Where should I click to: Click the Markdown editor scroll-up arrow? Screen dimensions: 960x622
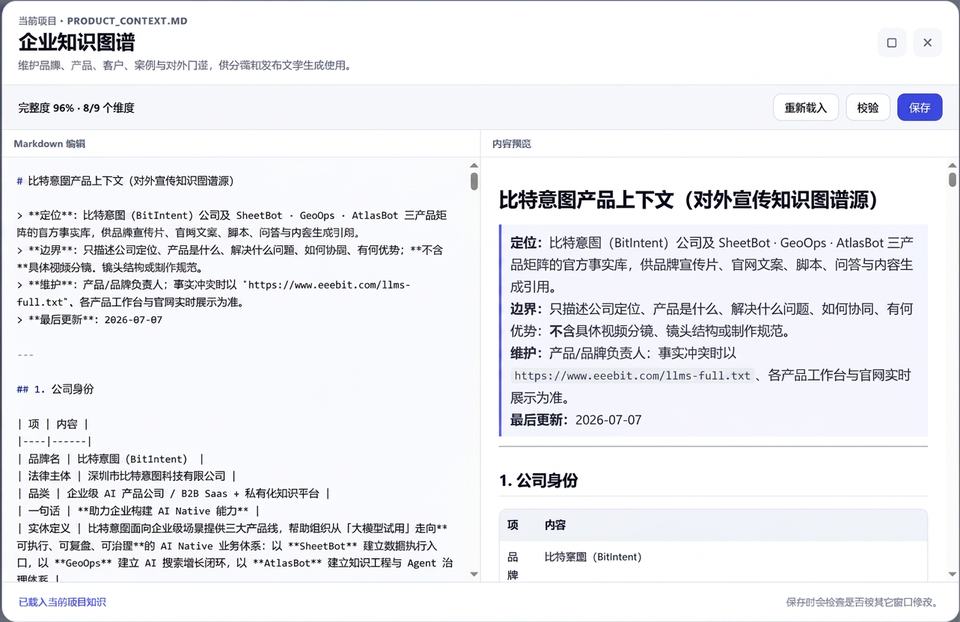474,165
